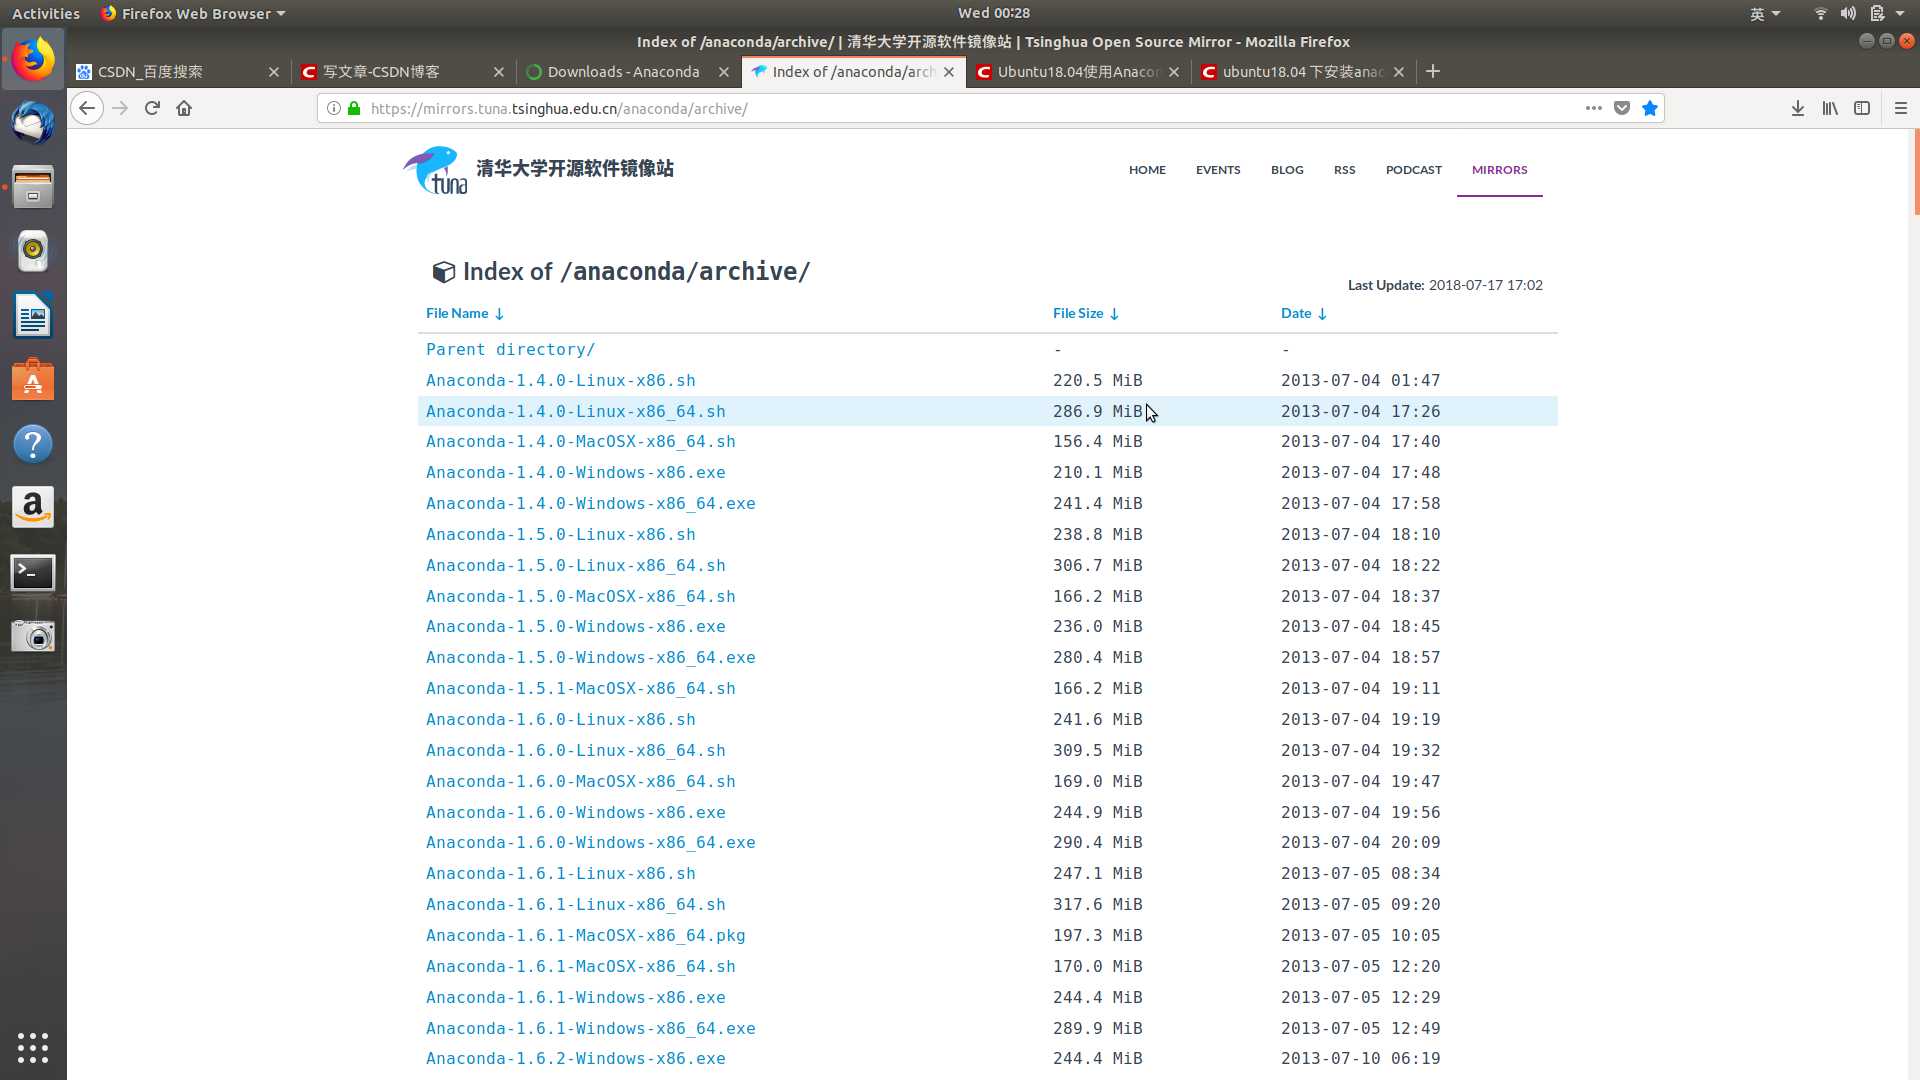Download Anaconda-1.6.1-MacOSX-x86_64.pkg
Image resolution: width=1920 pixels, height=1080 pixels.
585,935
